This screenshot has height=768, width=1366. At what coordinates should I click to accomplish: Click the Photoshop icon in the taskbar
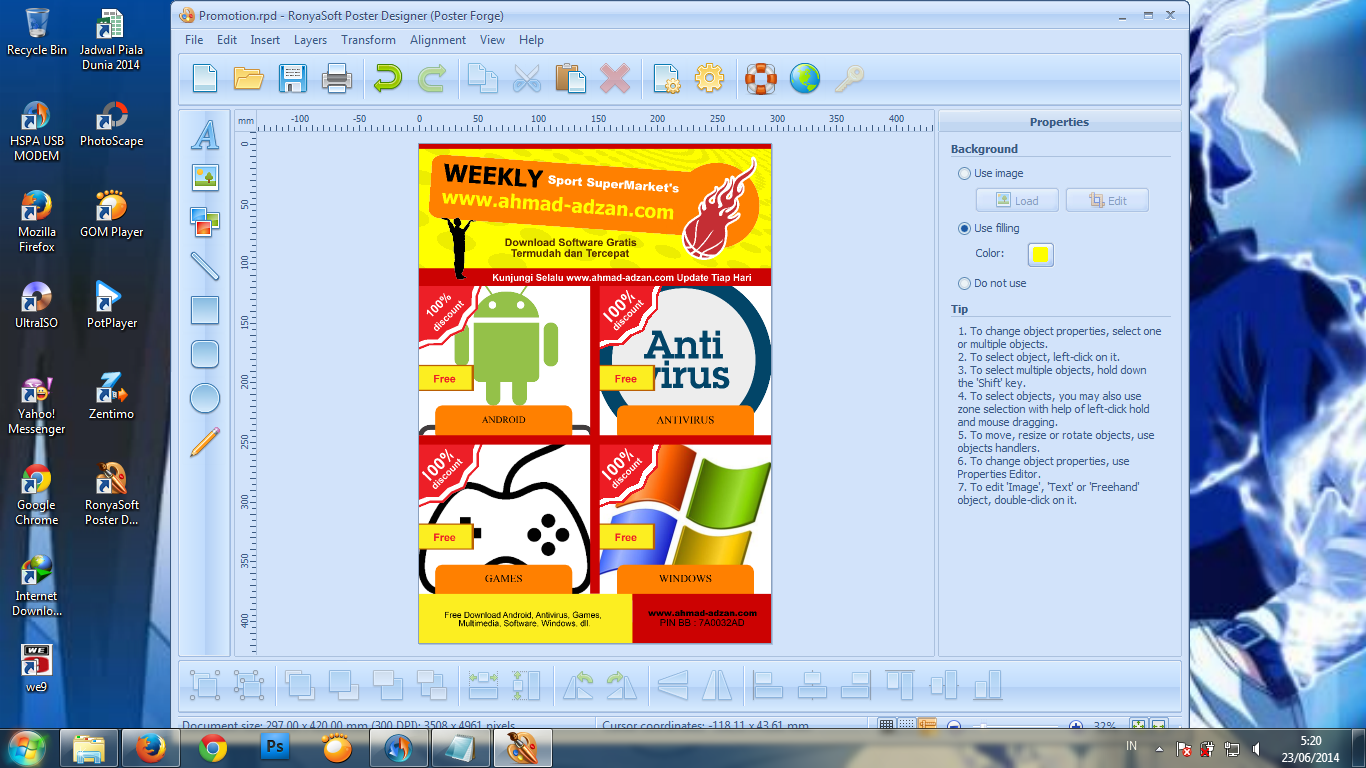pyautogui.click(x=274, y=748)
